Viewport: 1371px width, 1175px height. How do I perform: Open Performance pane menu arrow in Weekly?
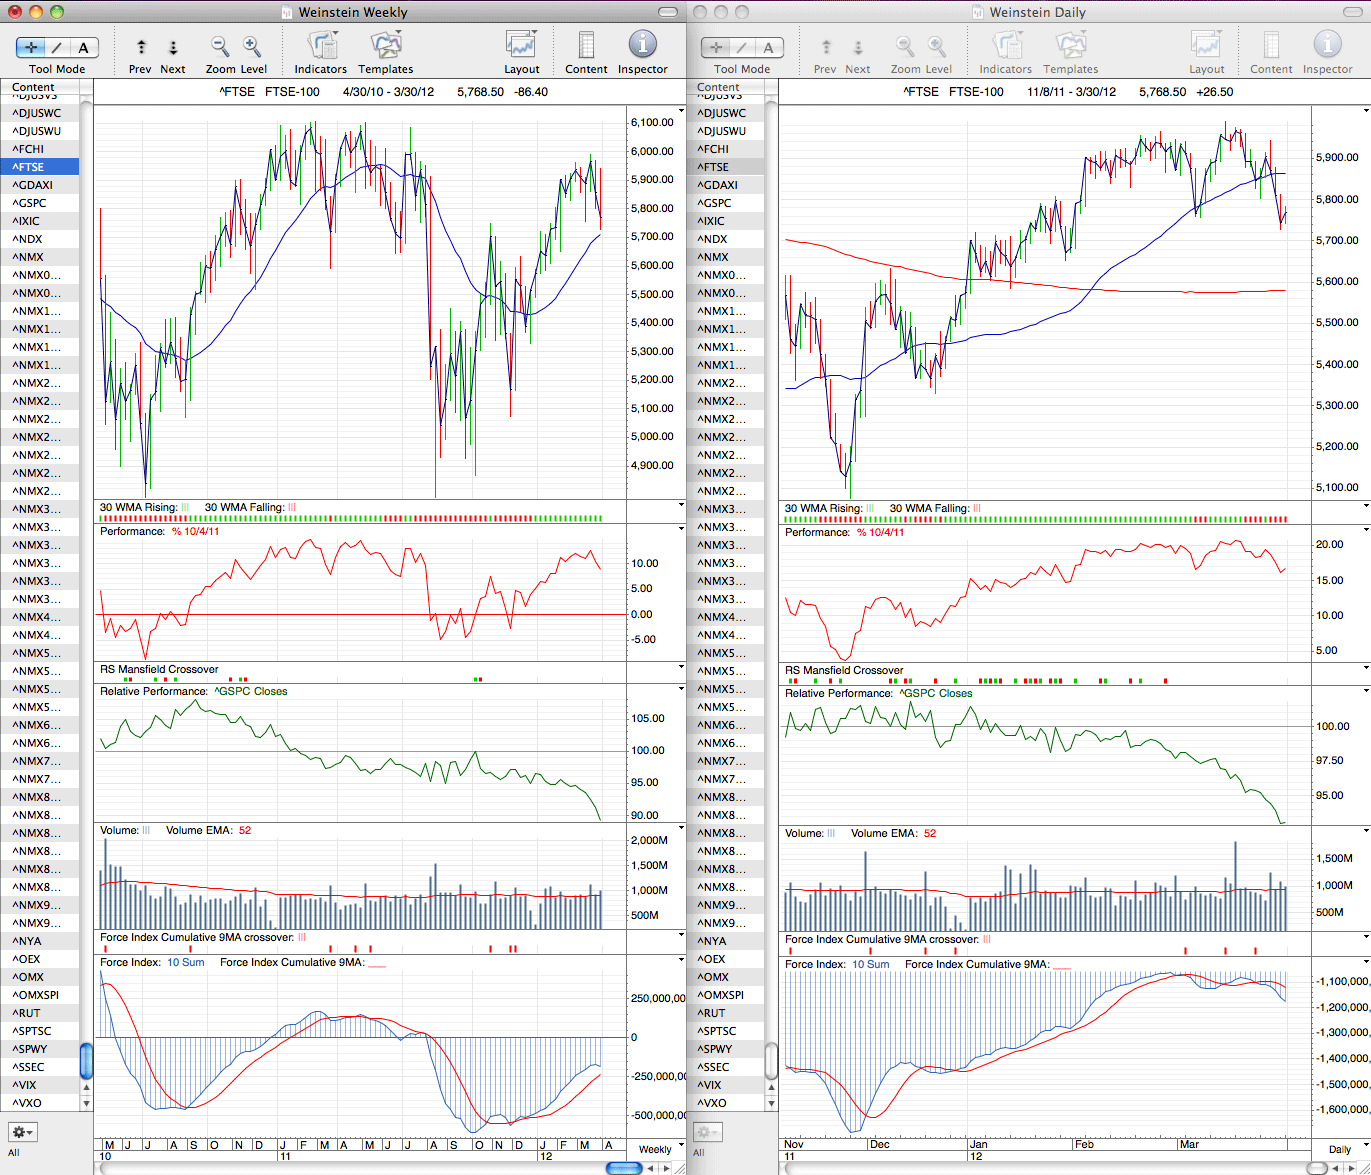pos(681,530)
